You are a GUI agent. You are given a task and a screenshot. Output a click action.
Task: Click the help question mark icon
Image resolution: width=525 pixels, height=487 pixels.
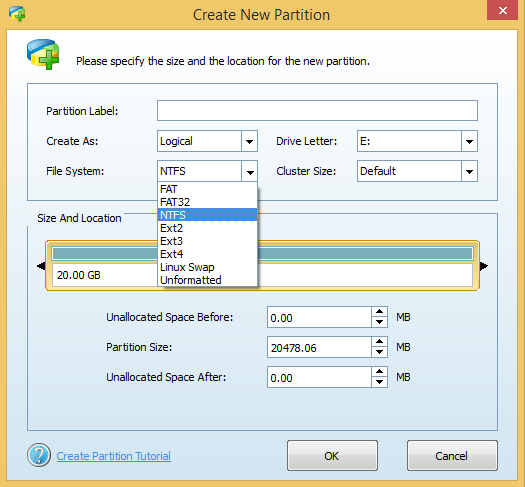pos(39,455)
